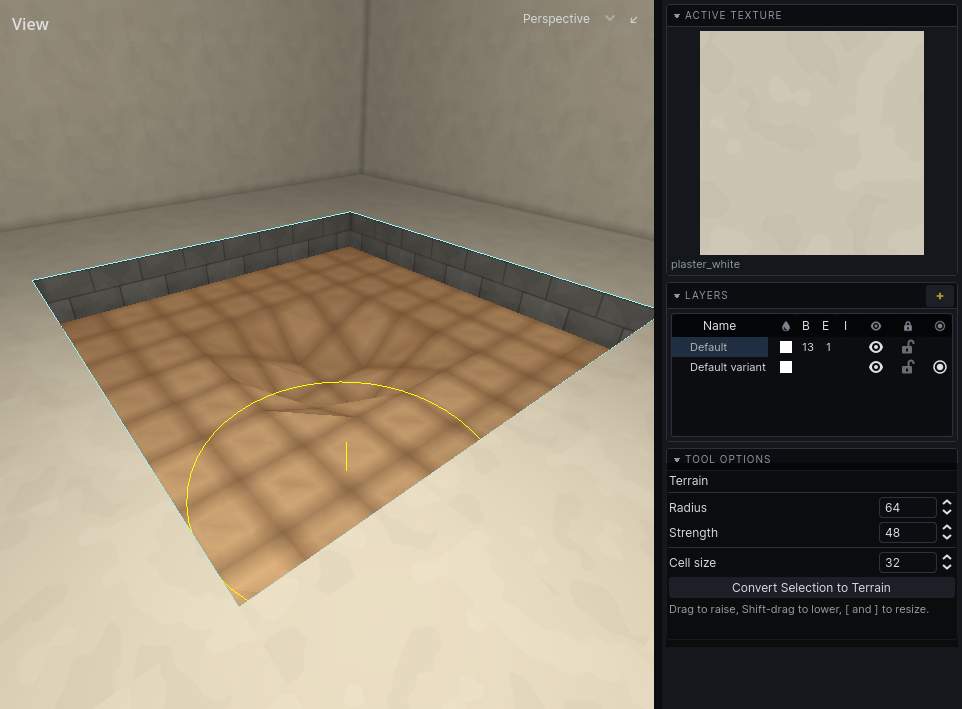962x709 pixels.
Task: Hide the Default variant layer
Action: pos(876,367)
